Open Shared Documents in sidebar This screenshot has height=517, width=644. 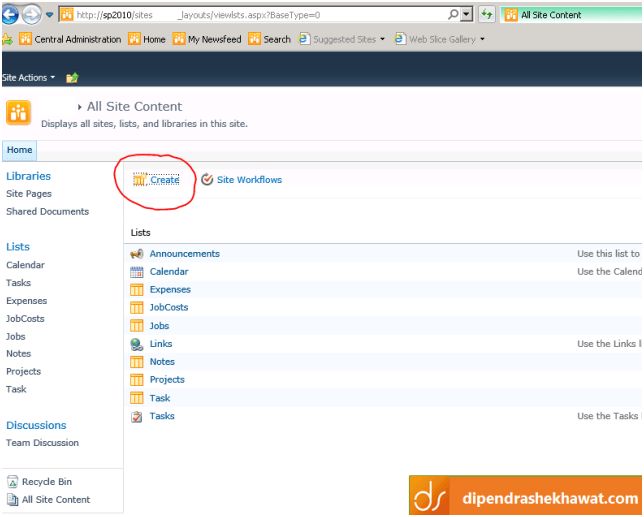pos(47,211)
